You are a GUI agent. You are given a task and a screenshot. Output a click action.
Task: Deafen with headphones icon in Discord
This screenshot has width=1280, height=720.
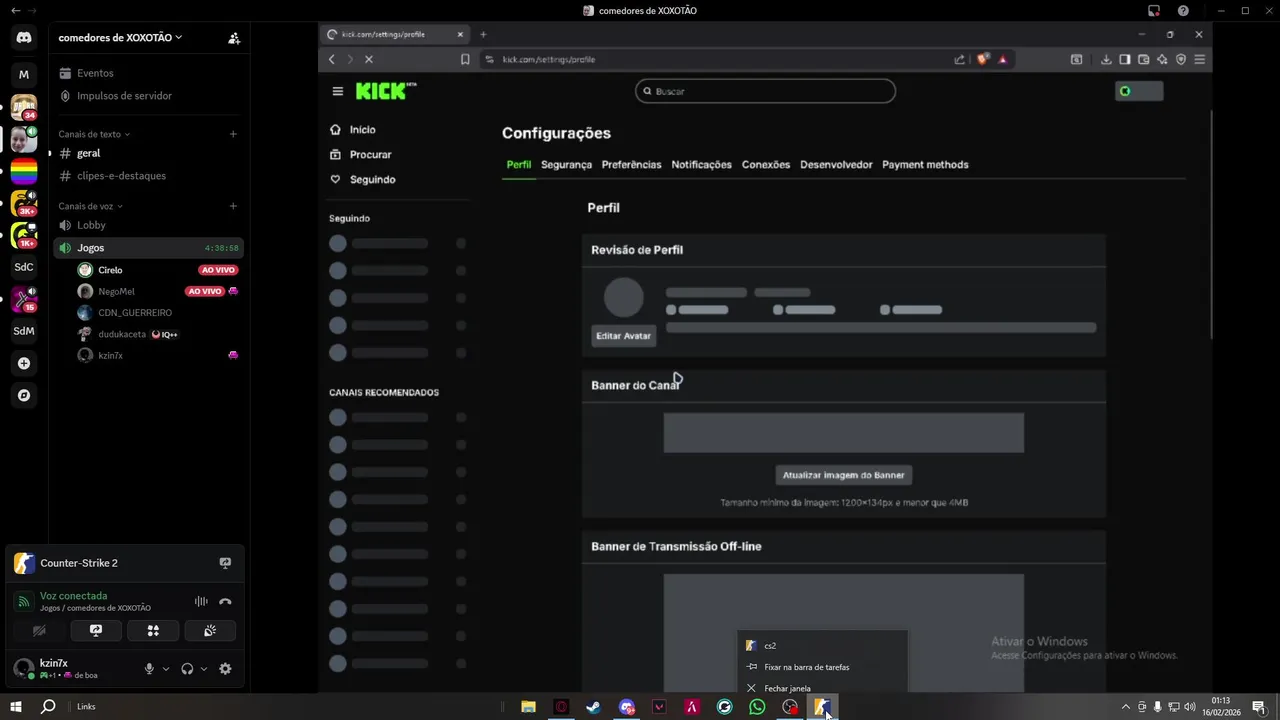(x=187, y=669)
